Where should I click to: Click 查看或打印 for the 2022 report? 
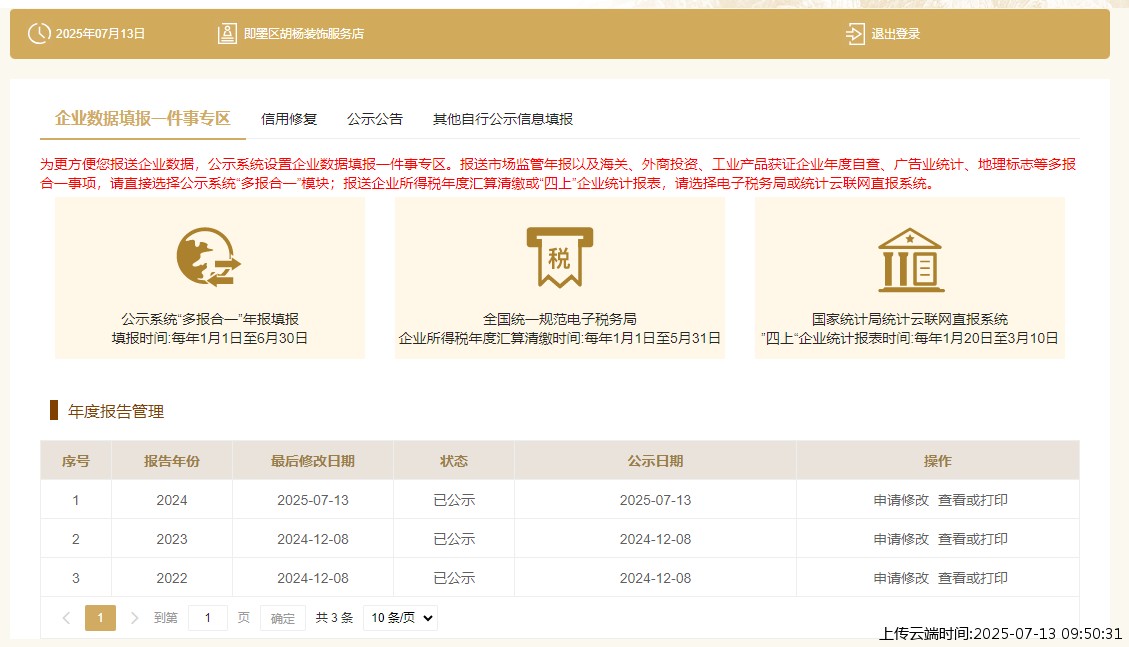tap(973, 578)
